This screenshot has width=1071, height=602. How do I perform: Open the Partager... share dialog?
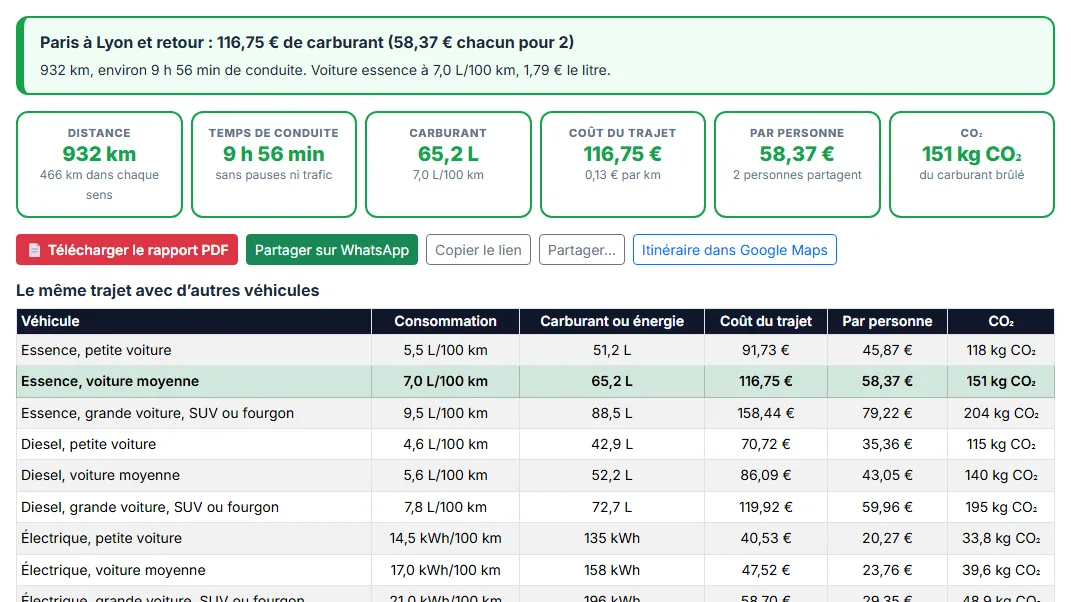pyautogui.click(x=581, y=250)
